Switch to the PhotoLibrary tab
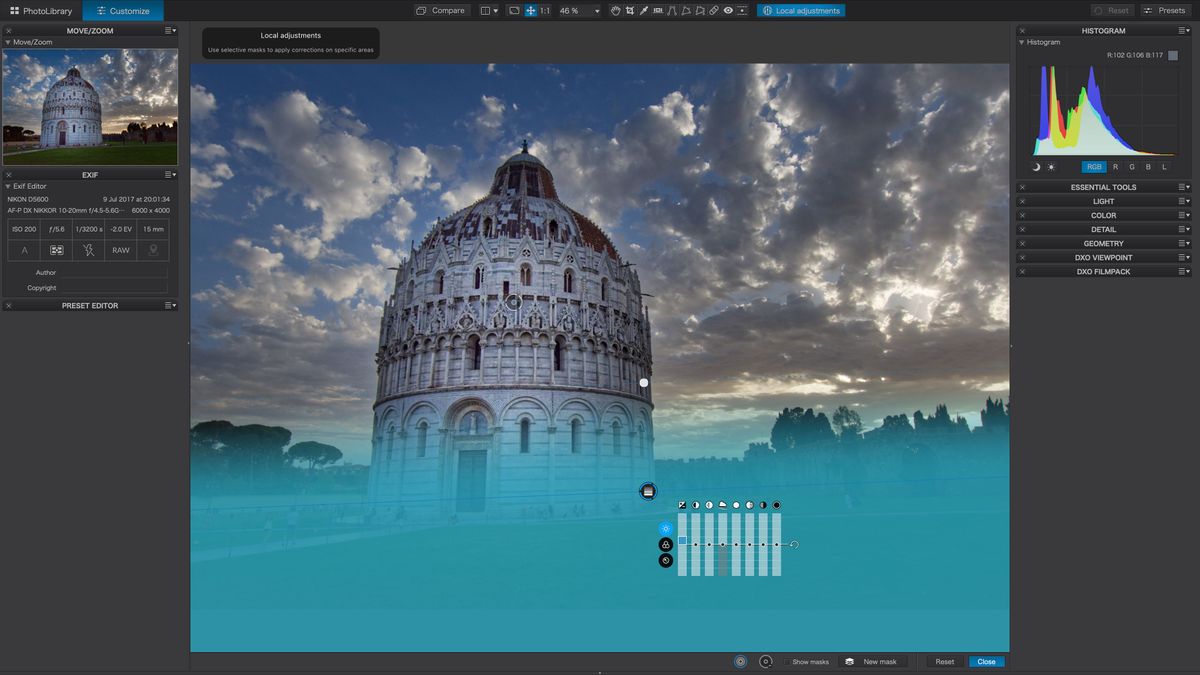 [x=41, y=10]
